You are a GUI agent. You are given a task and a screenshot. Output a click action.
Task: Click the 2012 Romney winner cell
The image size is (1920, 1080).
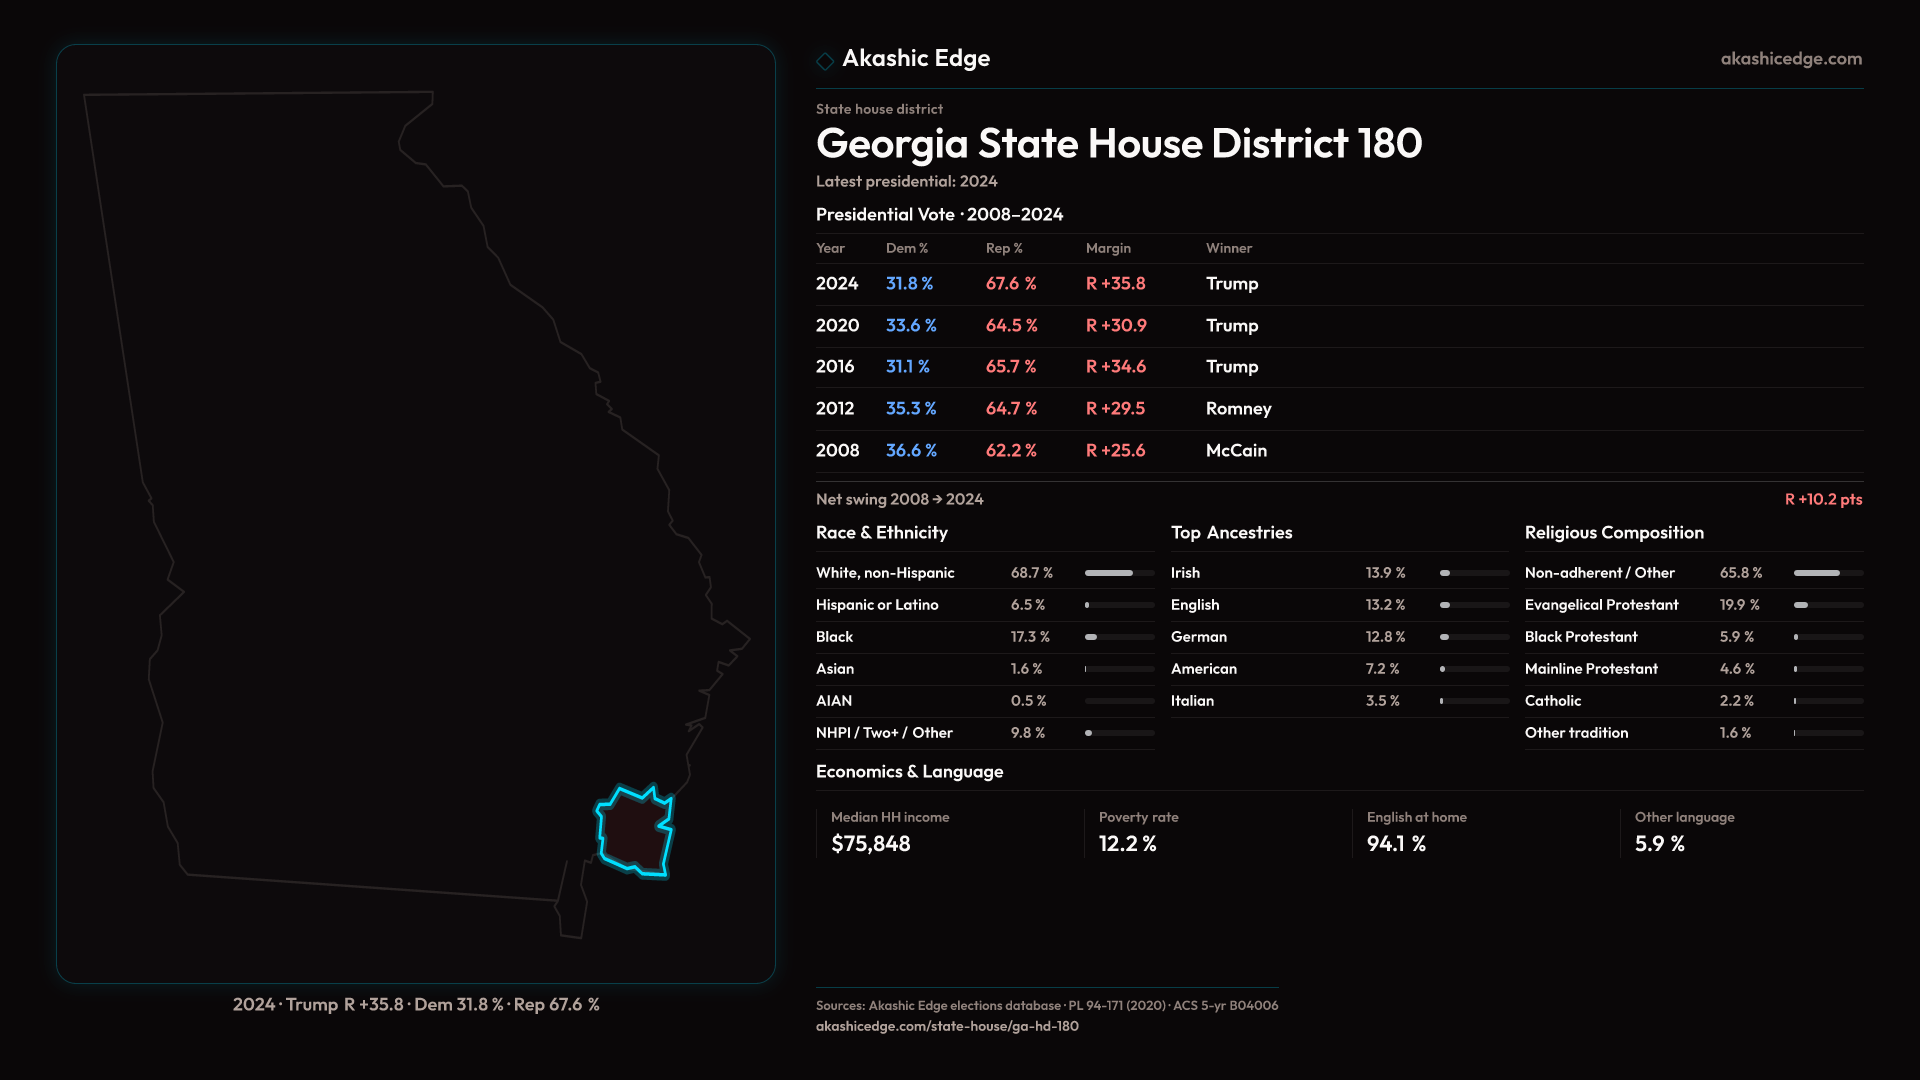tap(1238, 409)
